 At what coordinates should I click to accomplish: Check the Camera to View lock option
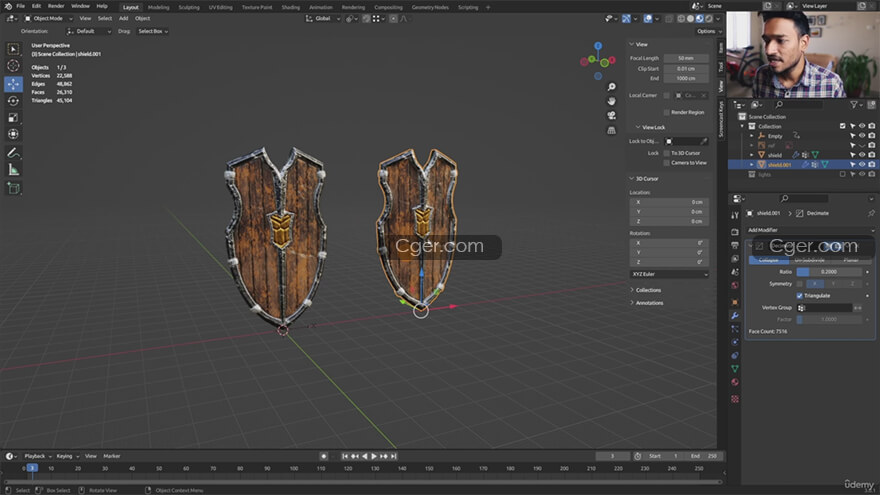pyautogui.click(x=667, y=162)
